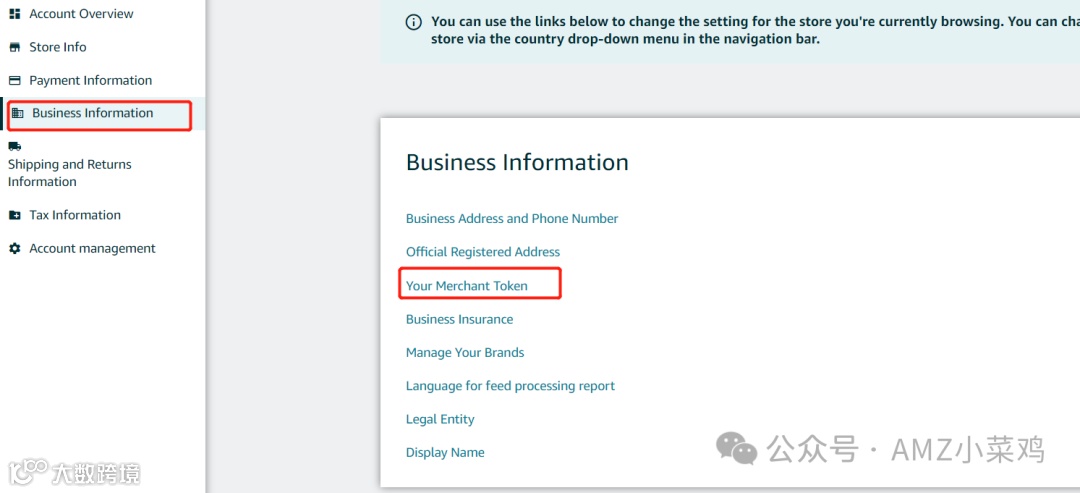Open Account Overview in sidebar
Screen dimensions: 1080x493
(81, 14)
